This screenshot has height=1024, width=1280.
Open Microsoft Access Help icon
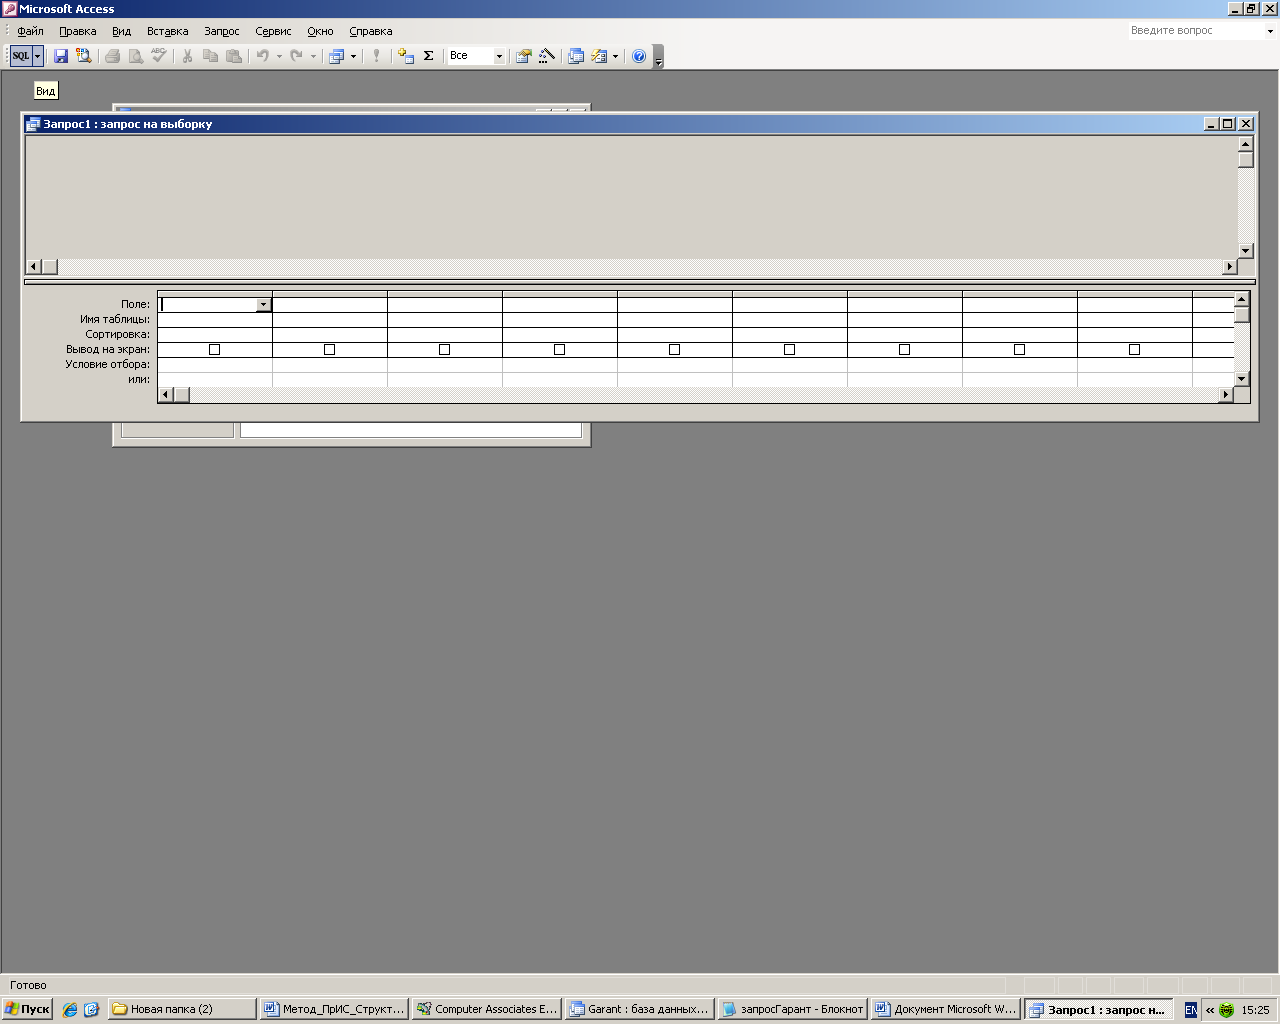(639, 56)
